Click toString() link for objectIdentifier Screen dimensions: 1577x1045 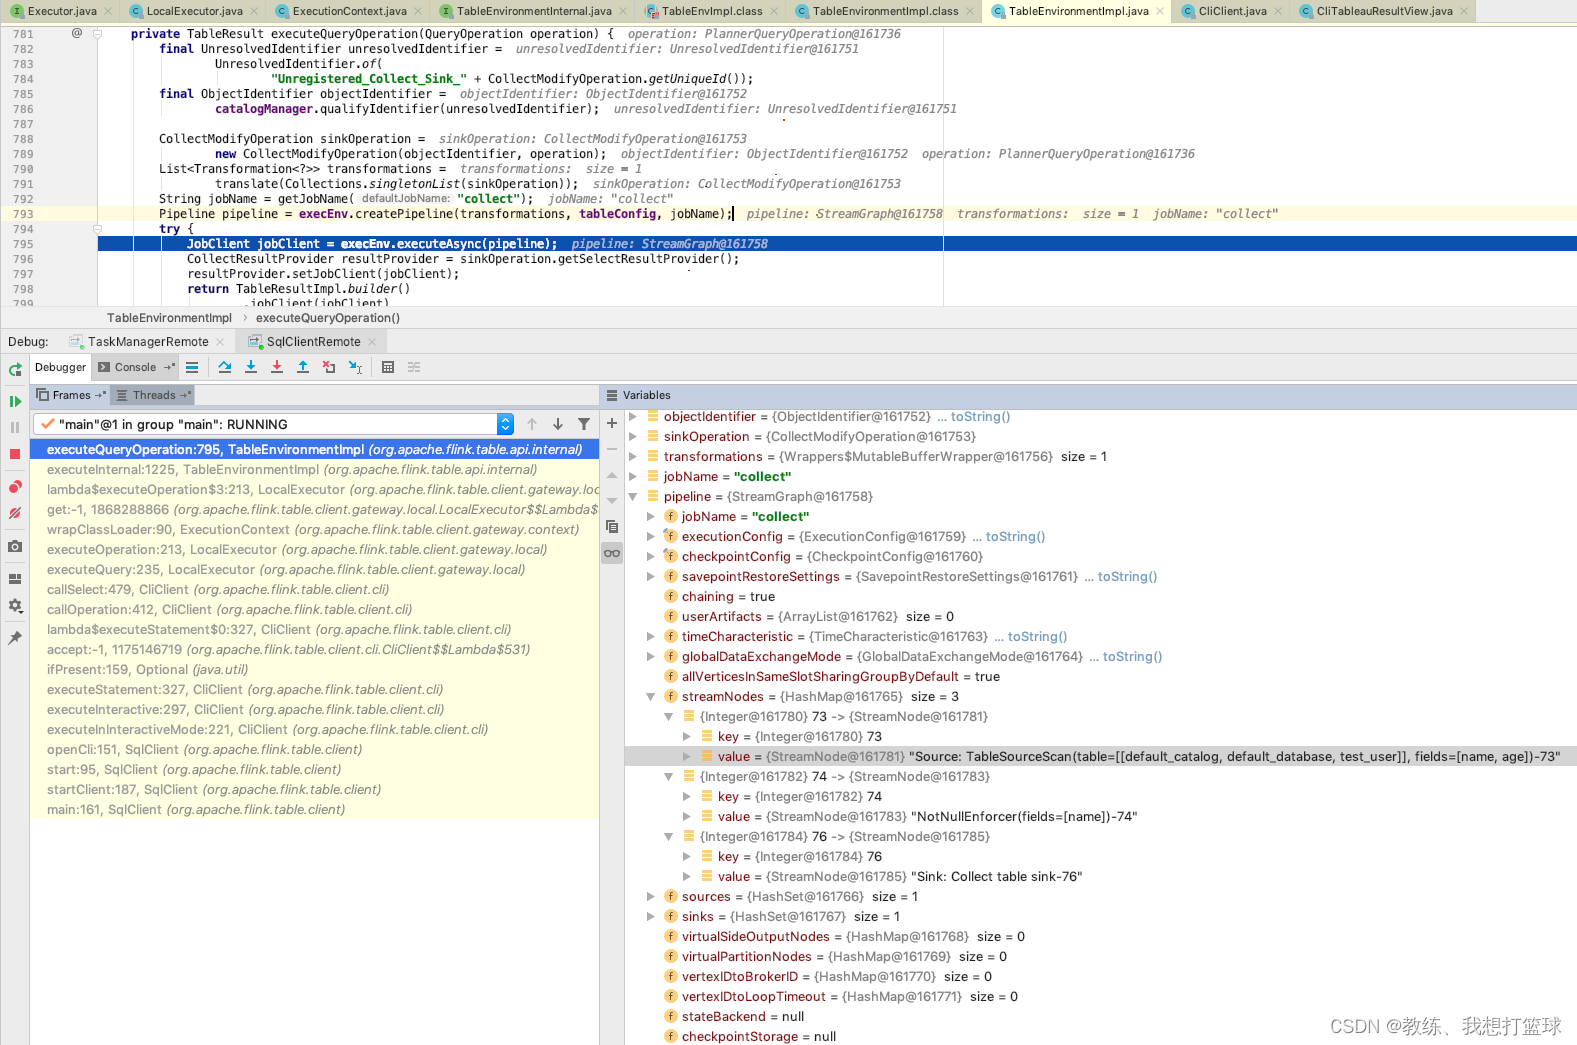click(x=980, y=417)
